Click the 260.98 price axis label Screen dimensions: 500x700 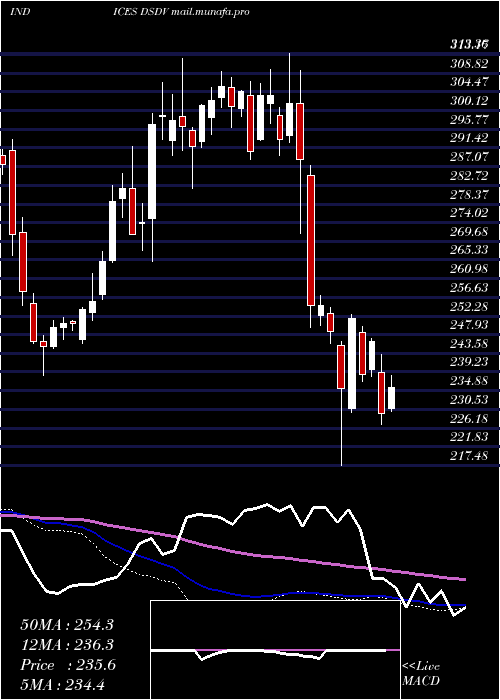pos(469,269)
